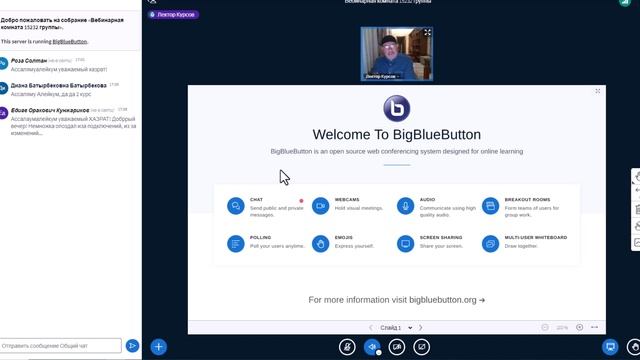Select the name Роза Солтан in chat

pyautogui.click(x=29, y=60)
